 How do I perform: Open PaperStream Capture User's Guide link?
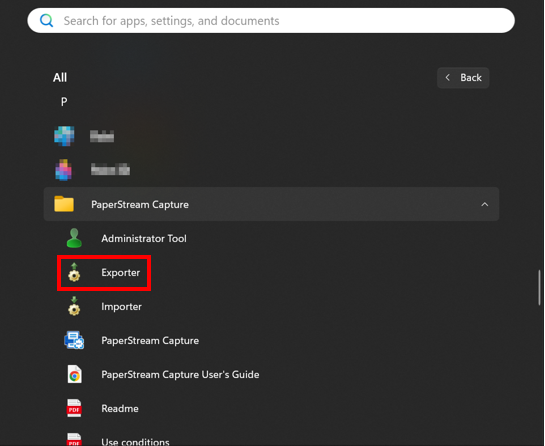(x=180, y=374)
